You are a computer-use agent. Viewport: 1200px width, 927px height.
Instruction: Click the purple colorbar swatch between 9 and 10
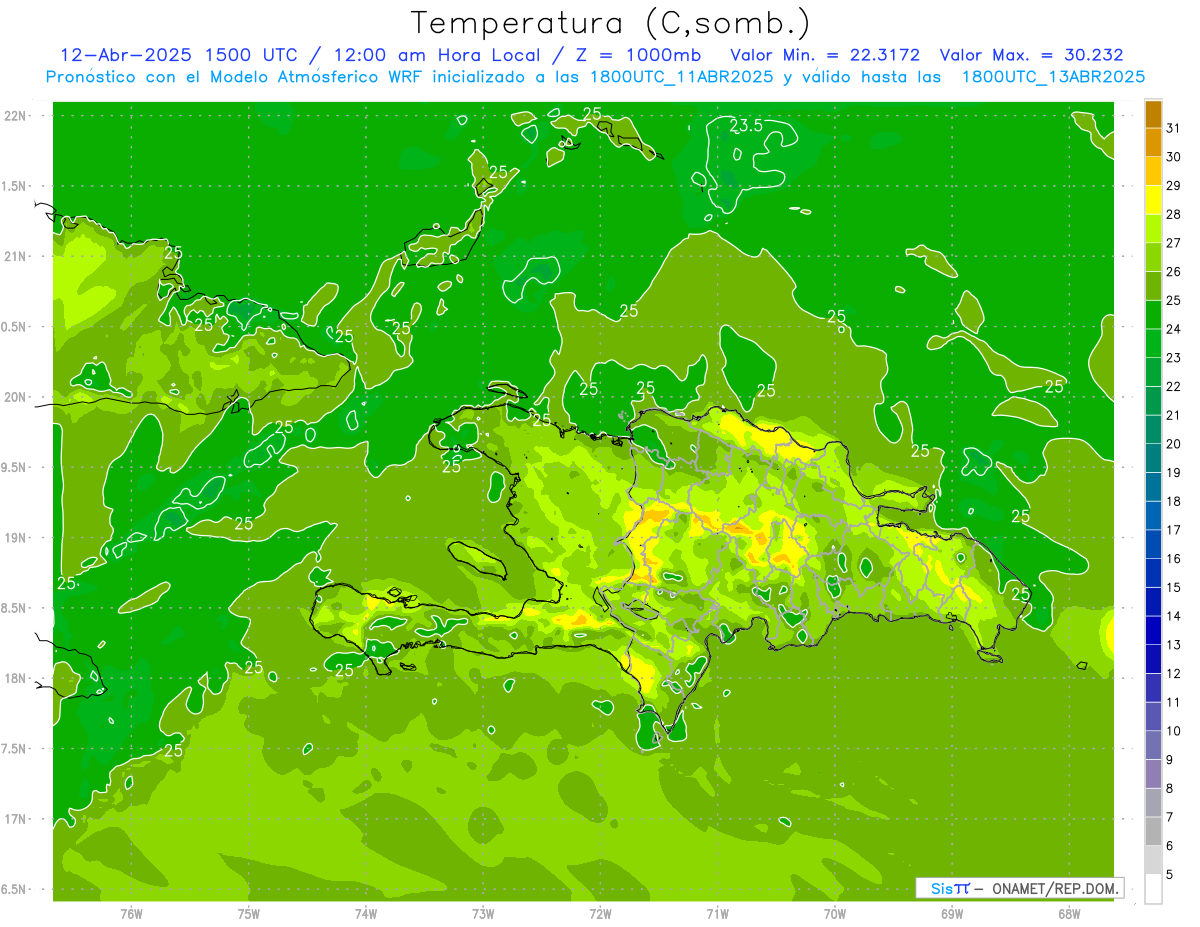[1153, 746]
